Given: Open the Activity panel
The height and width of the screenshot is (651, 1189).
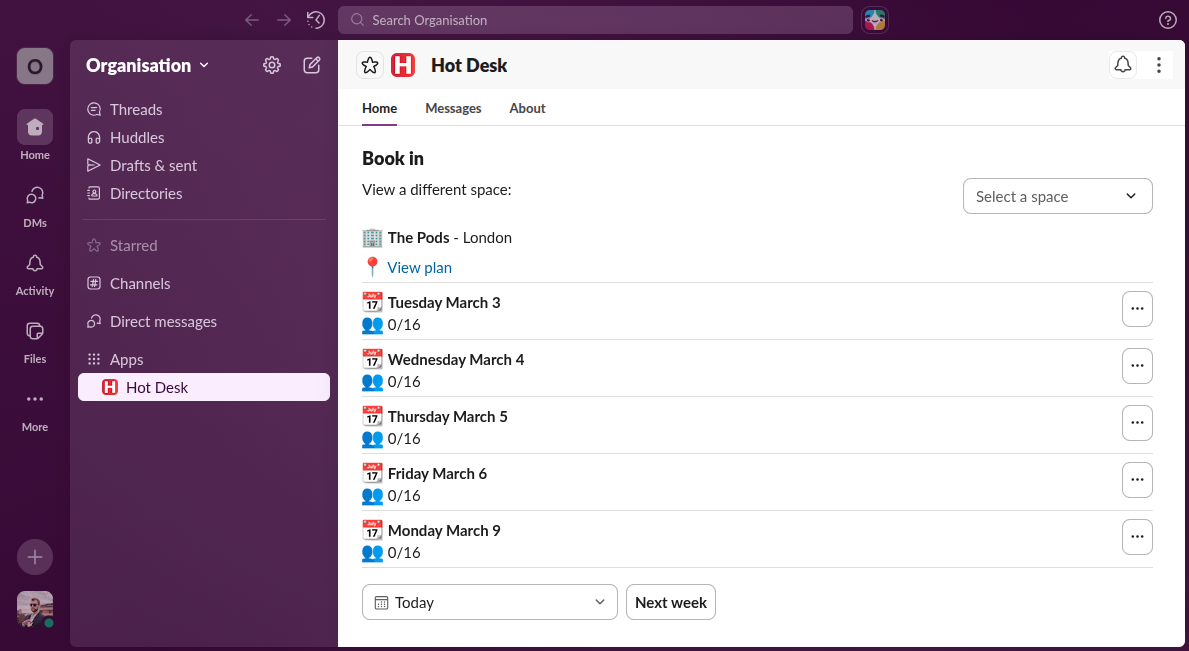Looking at the screenshot, I should click(x=34, y=271).
